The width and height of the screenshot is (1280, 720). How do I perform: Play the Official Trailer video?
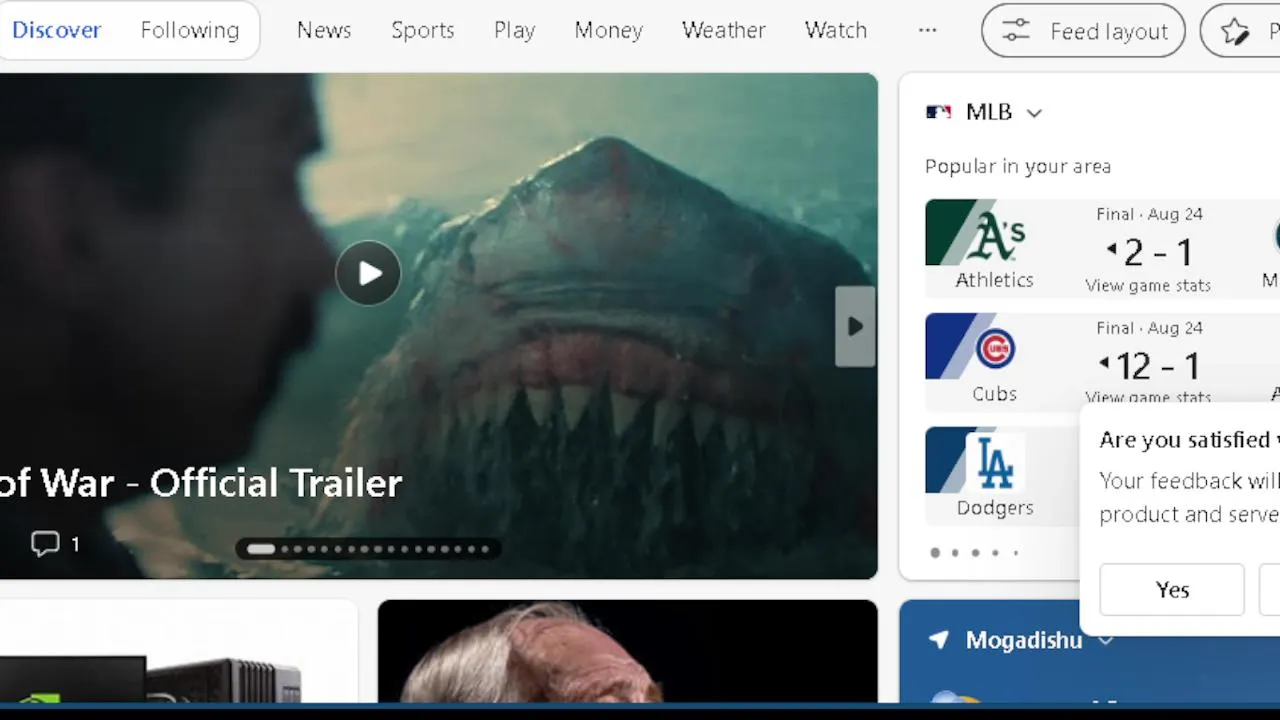tap(368, 273)
